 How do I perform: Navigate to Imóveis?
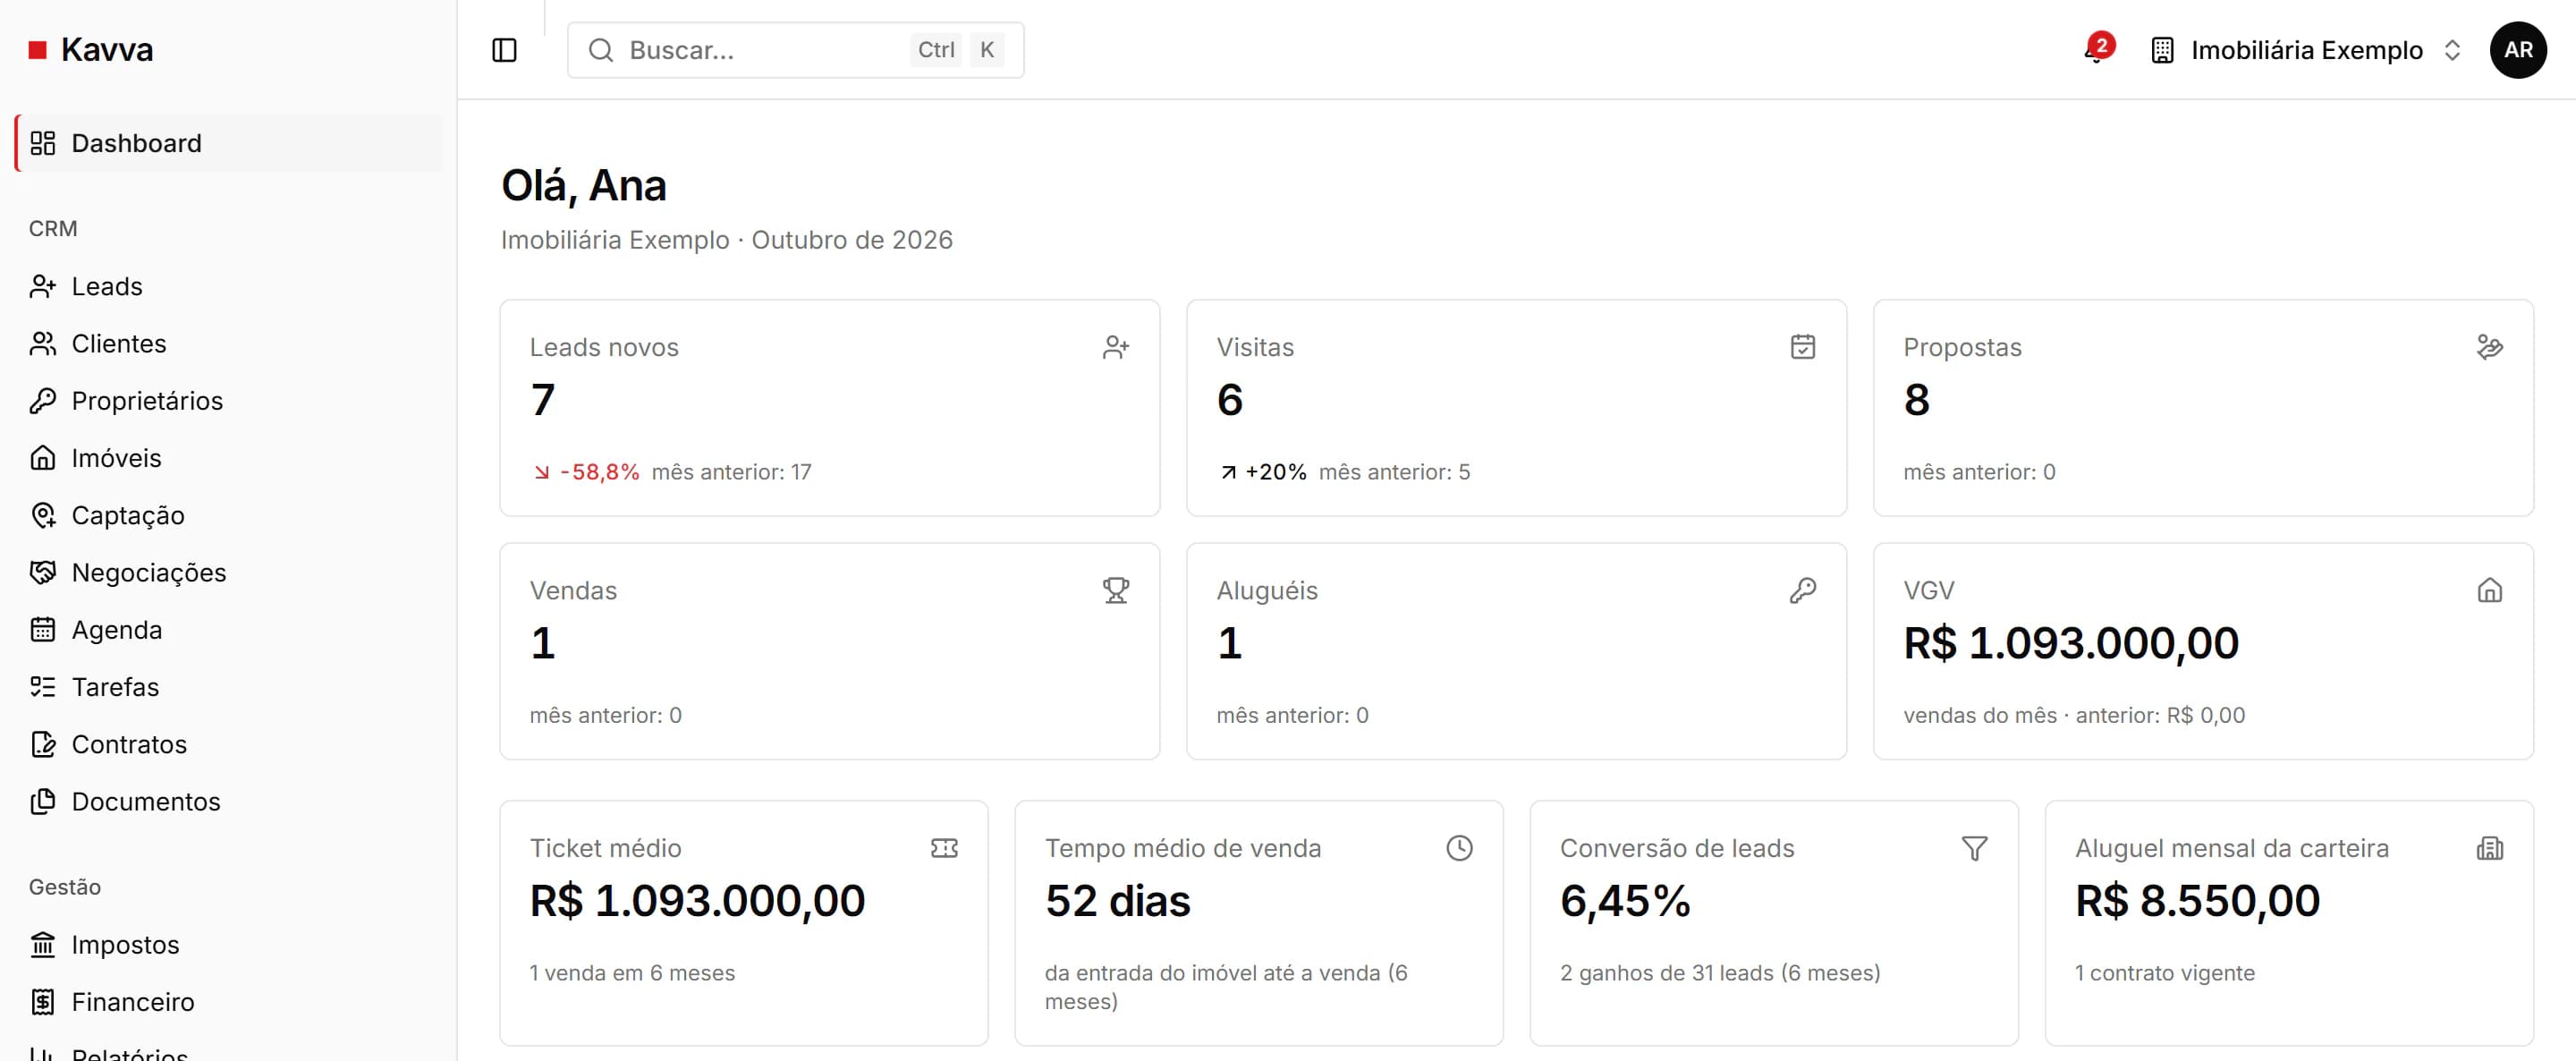pyautogui.click(x=228, y=458)
